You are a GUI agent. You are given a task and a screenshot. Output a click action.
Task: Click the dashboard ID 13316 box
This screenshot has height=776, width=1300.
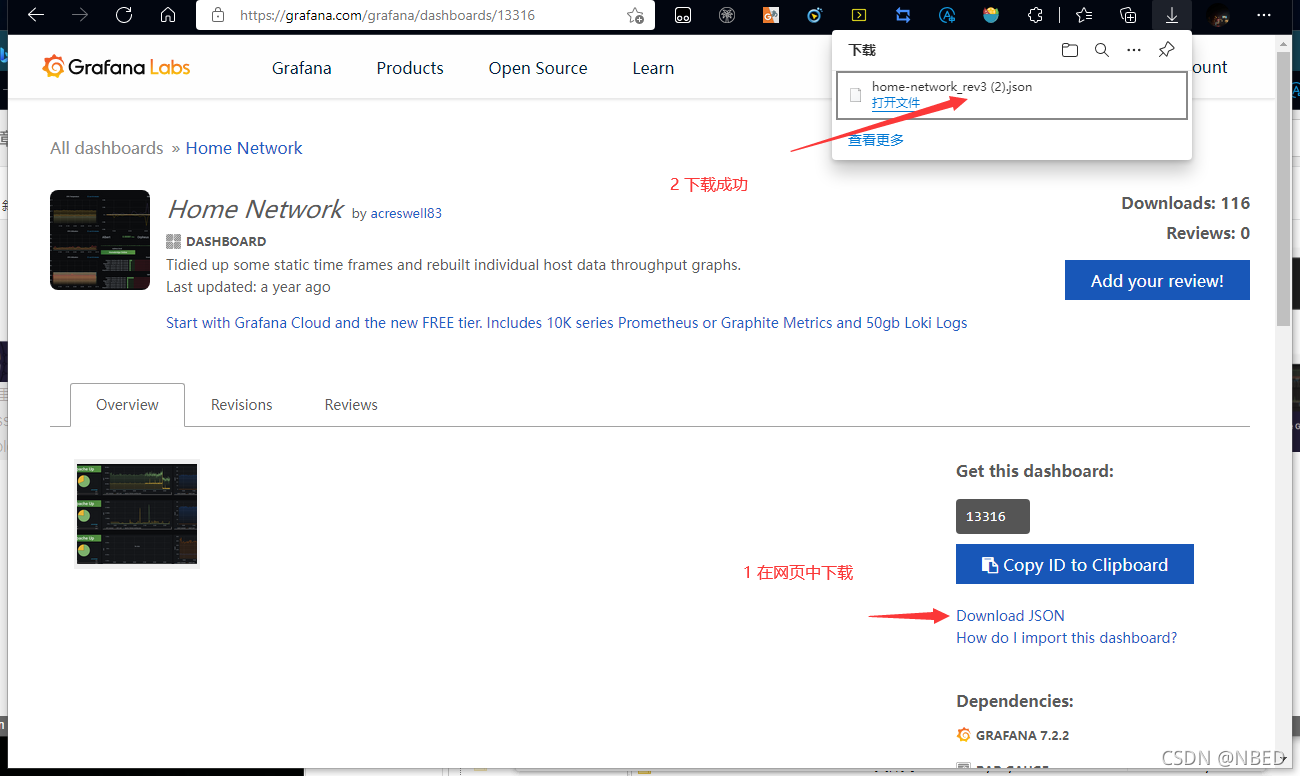993,516
